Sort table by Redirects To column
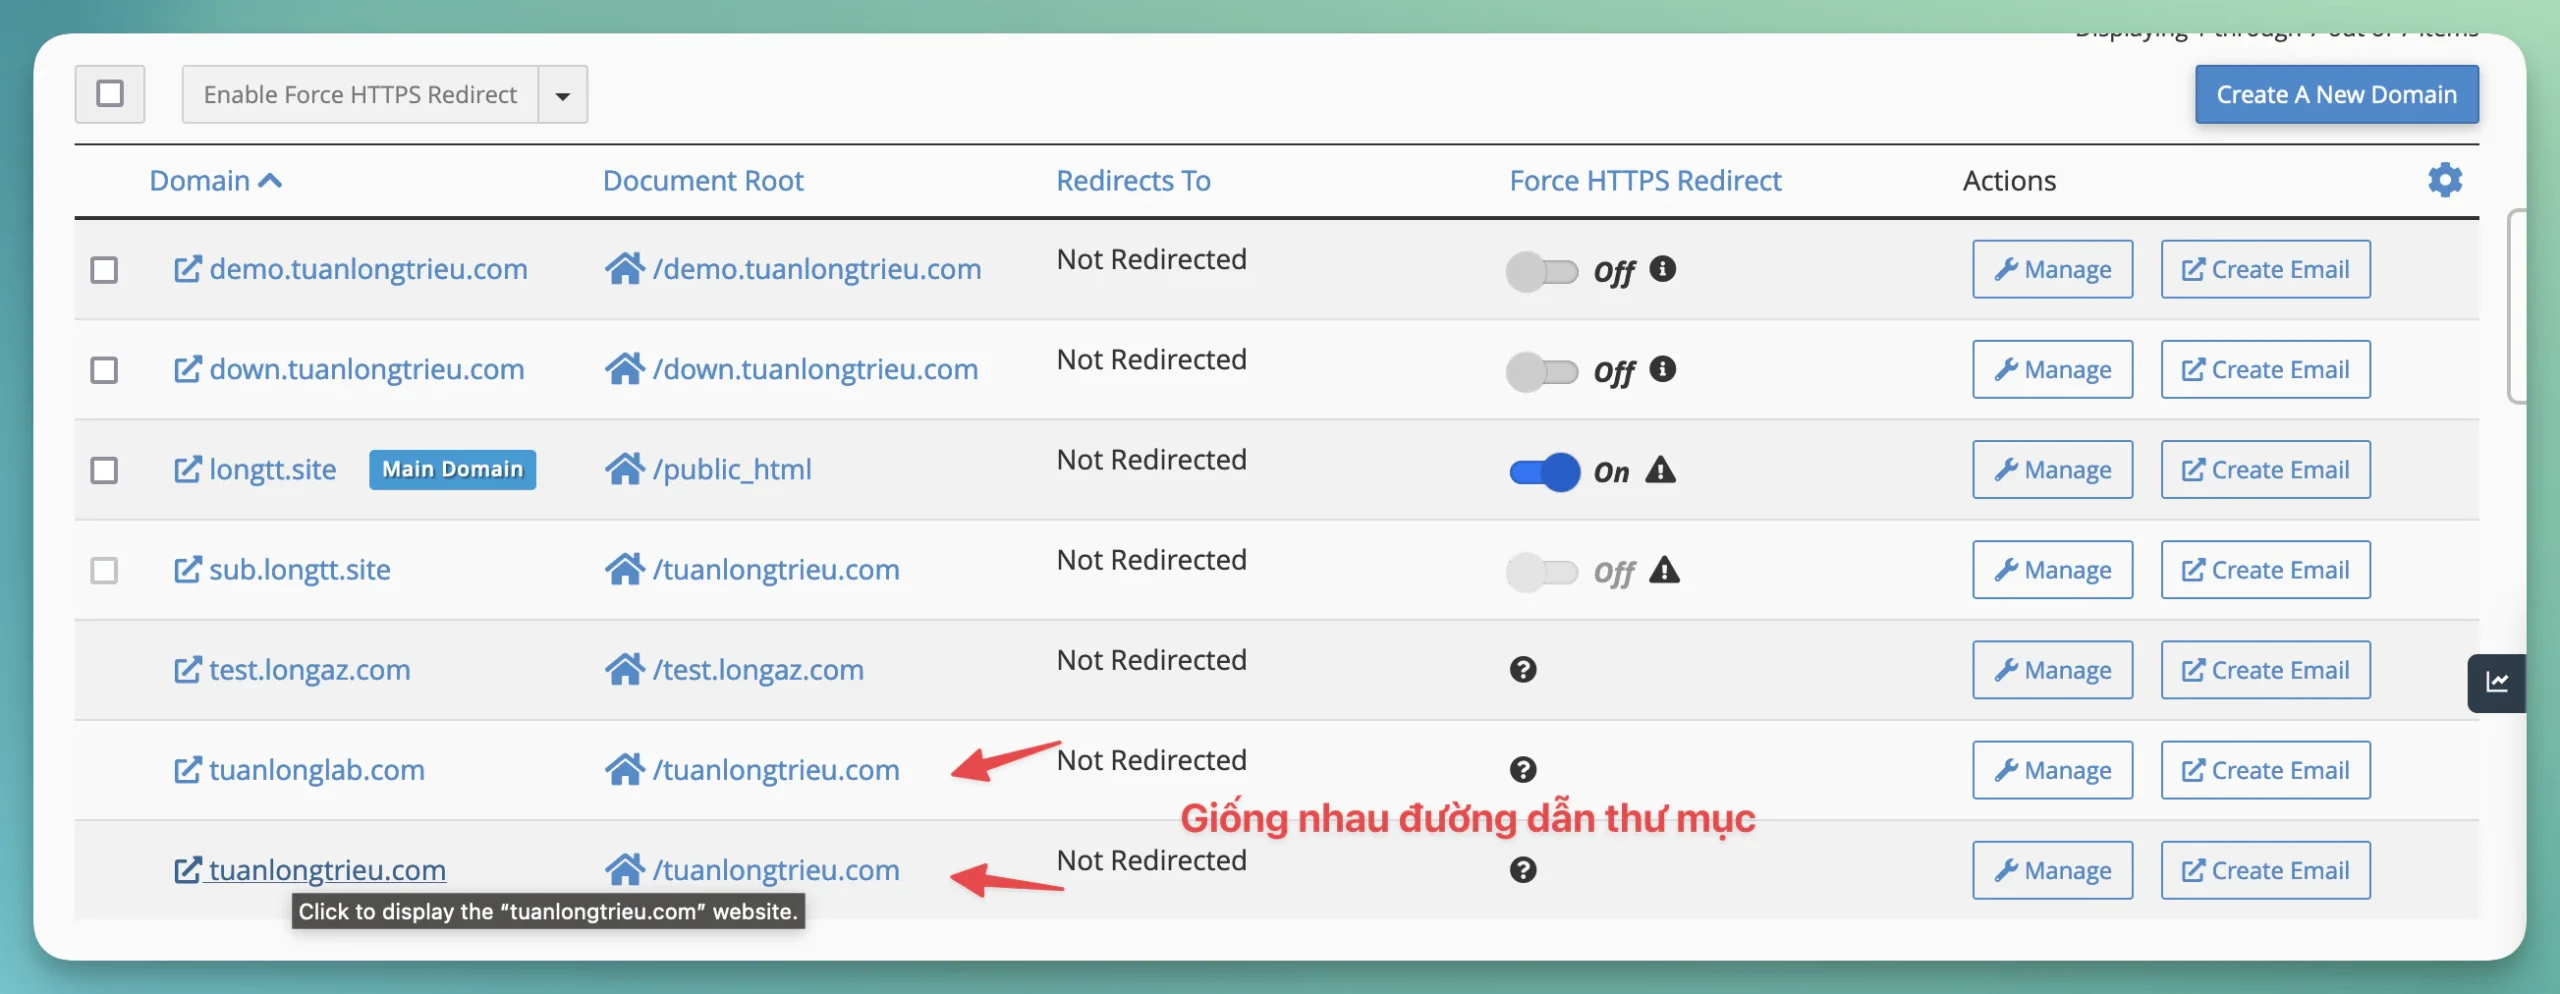Image resolution: width=2560 pixels, height=994 pixels. click(1132, 181)
